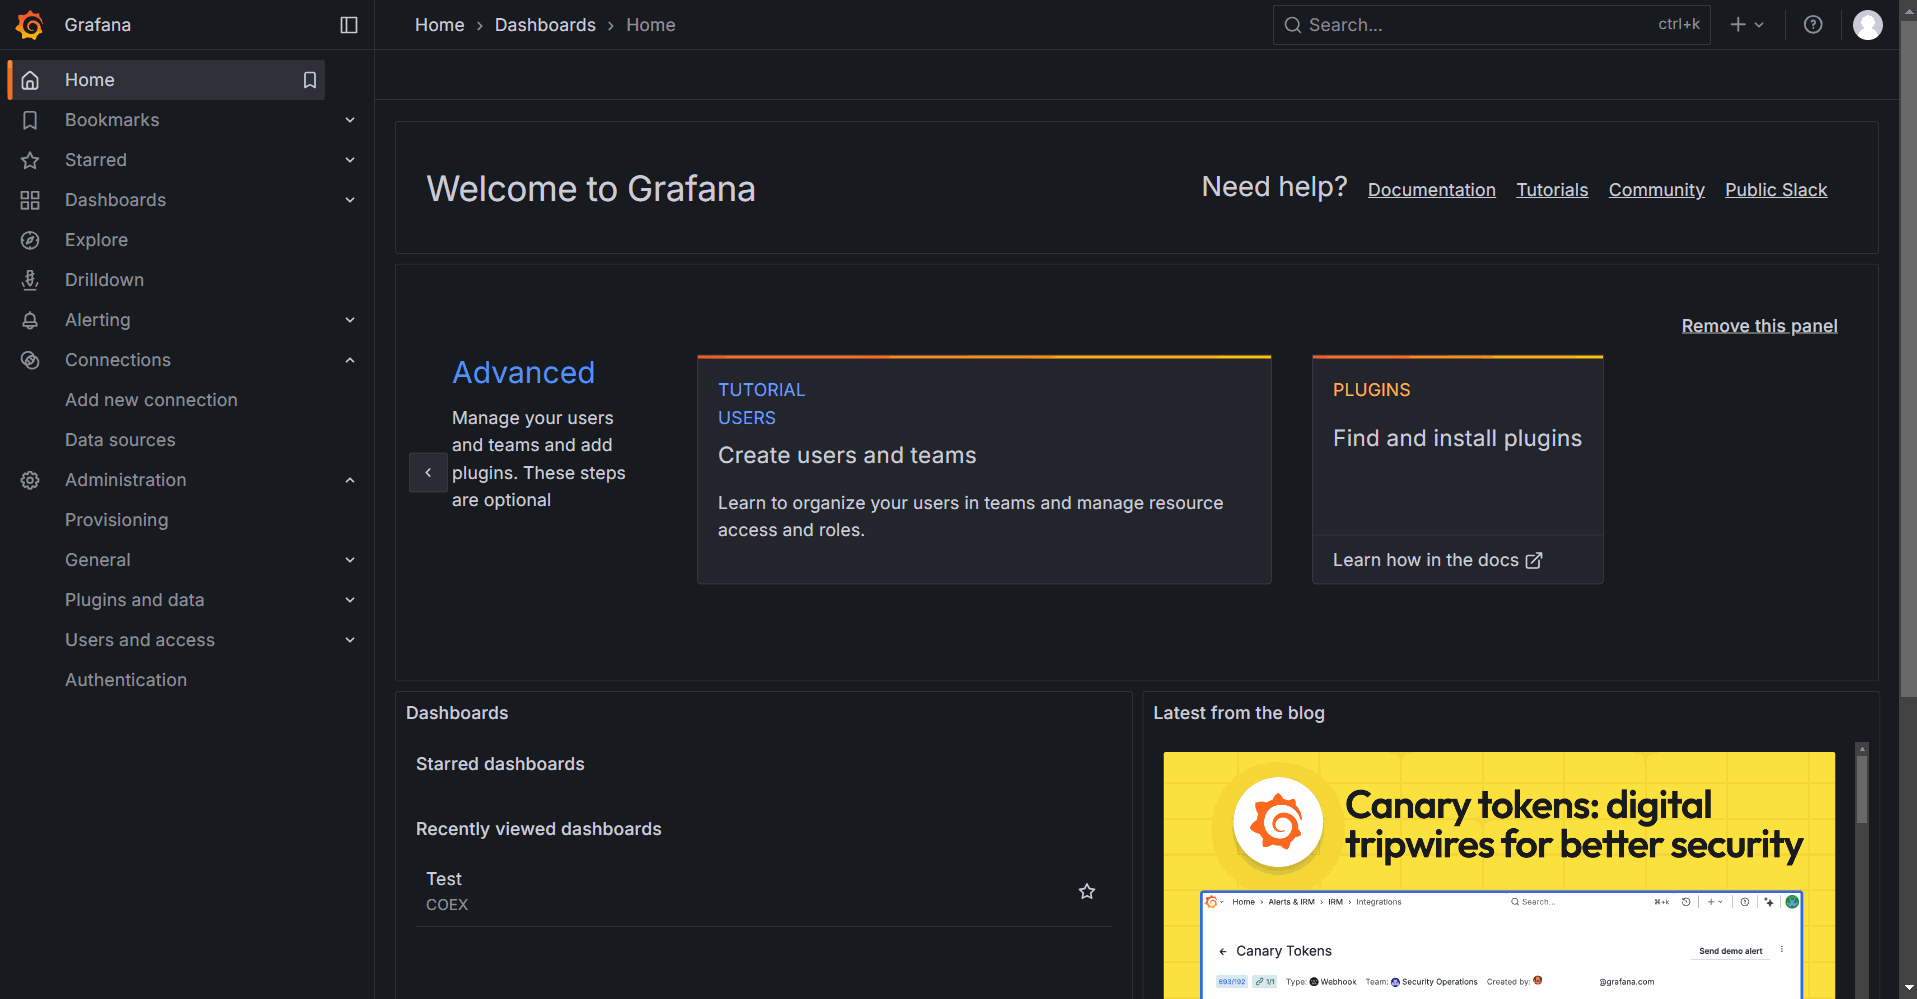Star the Test dashboard
The image size is (1917, 999).
(1086, 891)
